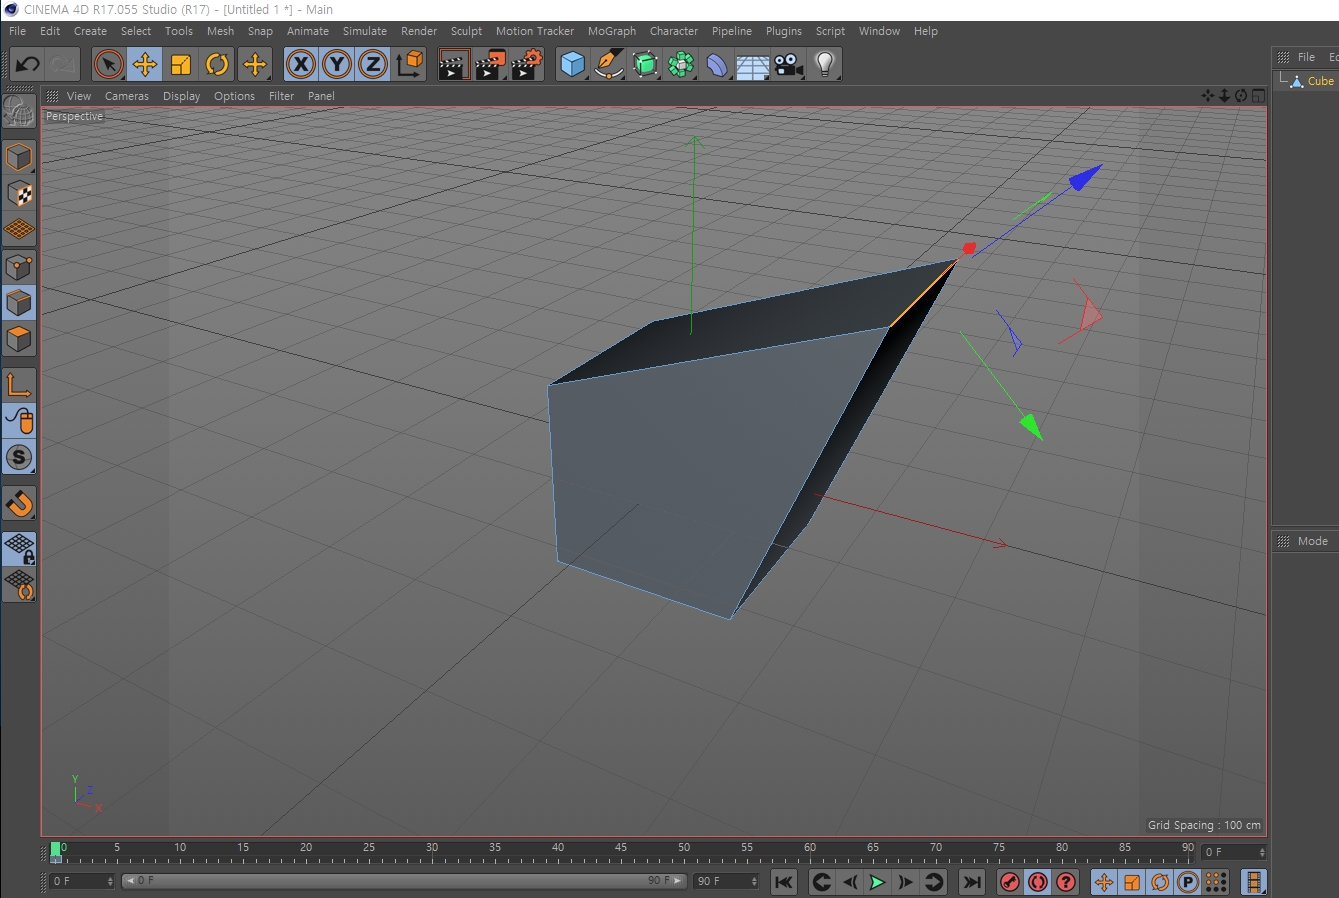
Task: Open the viewport Panel menu
Action: pyautogui.click(x=321, y=96)
